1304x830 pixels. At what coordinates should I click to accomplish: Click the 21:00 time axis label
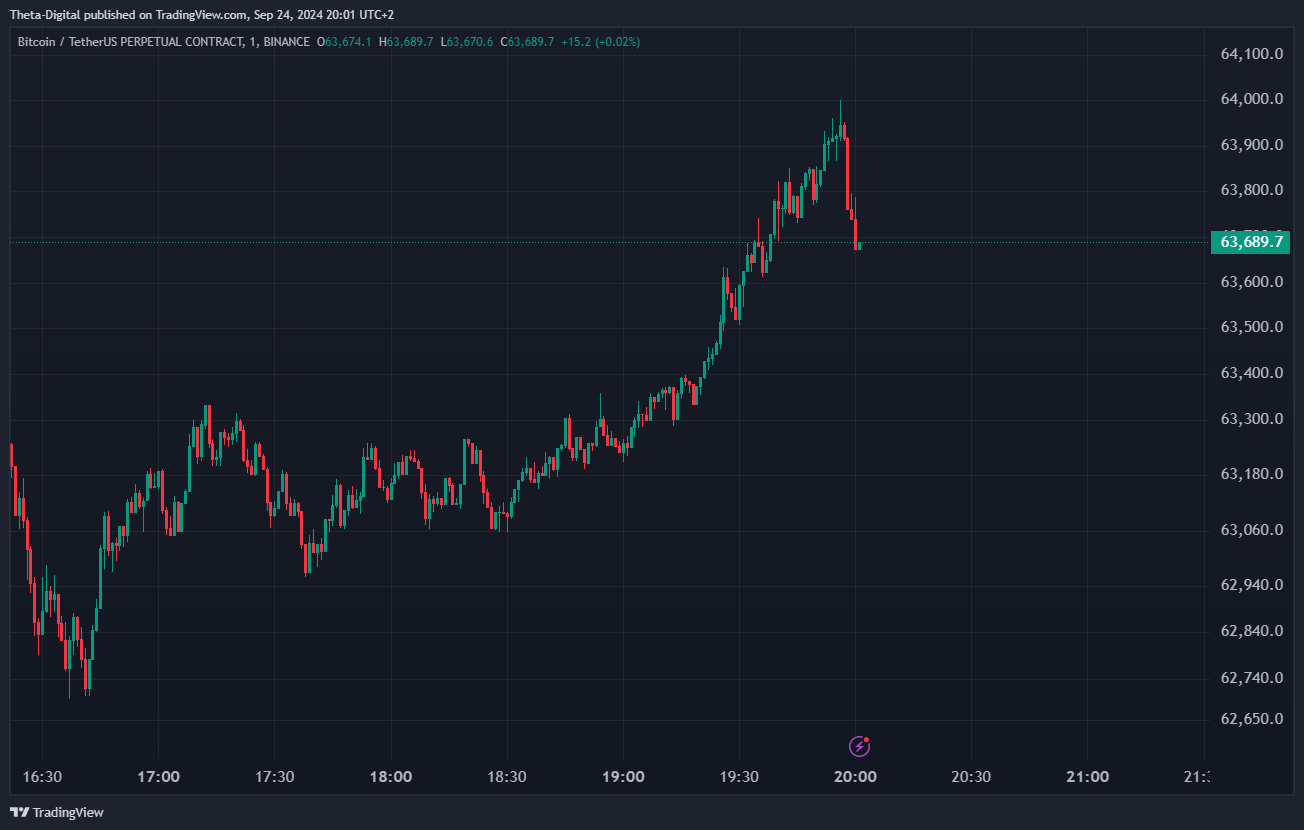click(1087, 777)
